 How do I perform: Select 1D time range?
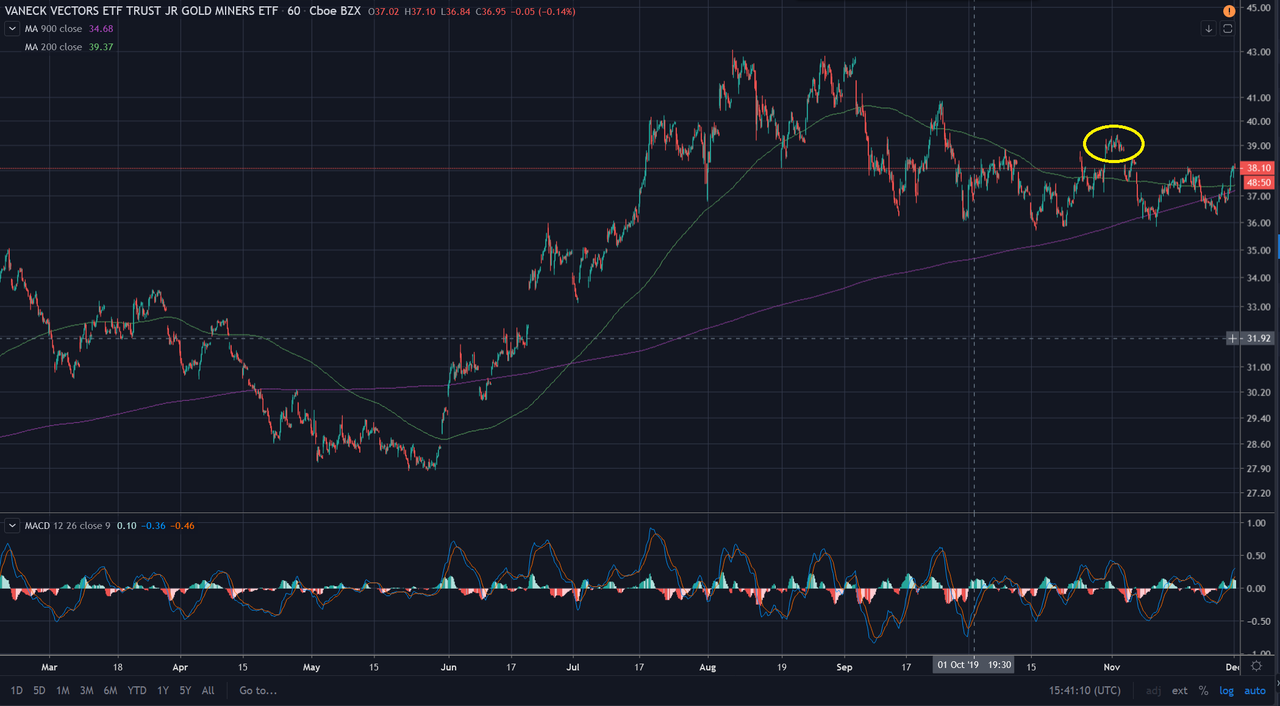[17, 690]
